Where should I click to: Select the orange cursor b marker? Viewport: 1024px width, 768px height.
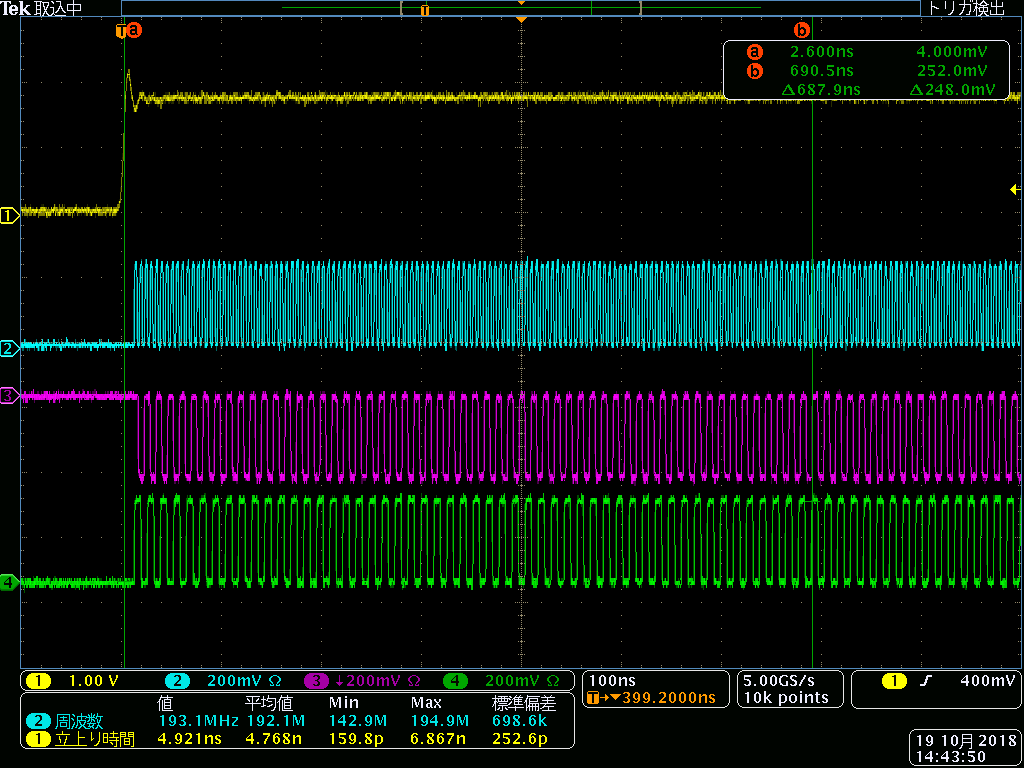tap(801, 30)
